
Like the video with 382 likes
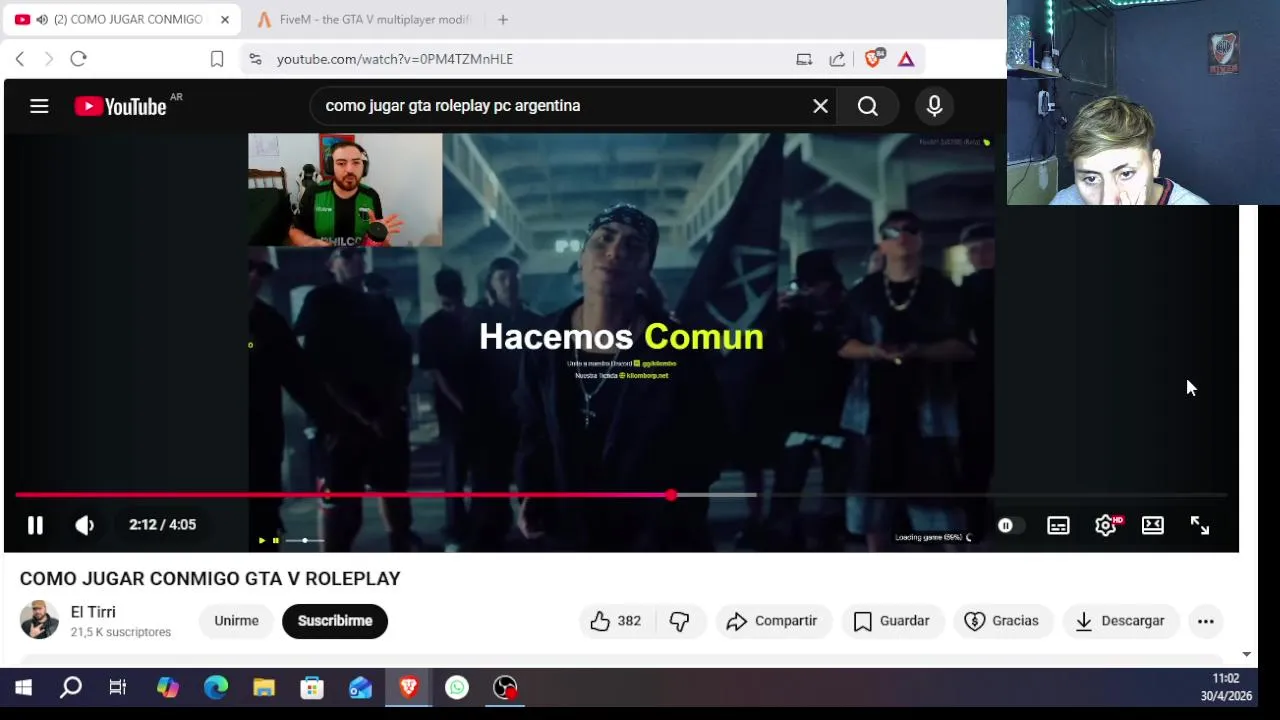click(x=616, y=621)
